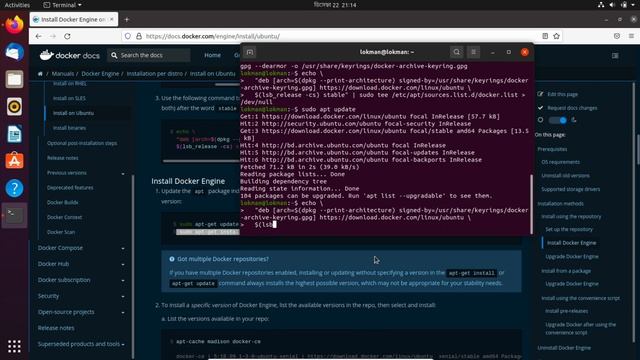The image size is (640, 360).
Task: Click the tracking protection shield icon
Action: pyautogui.click(x=128, y=36)
